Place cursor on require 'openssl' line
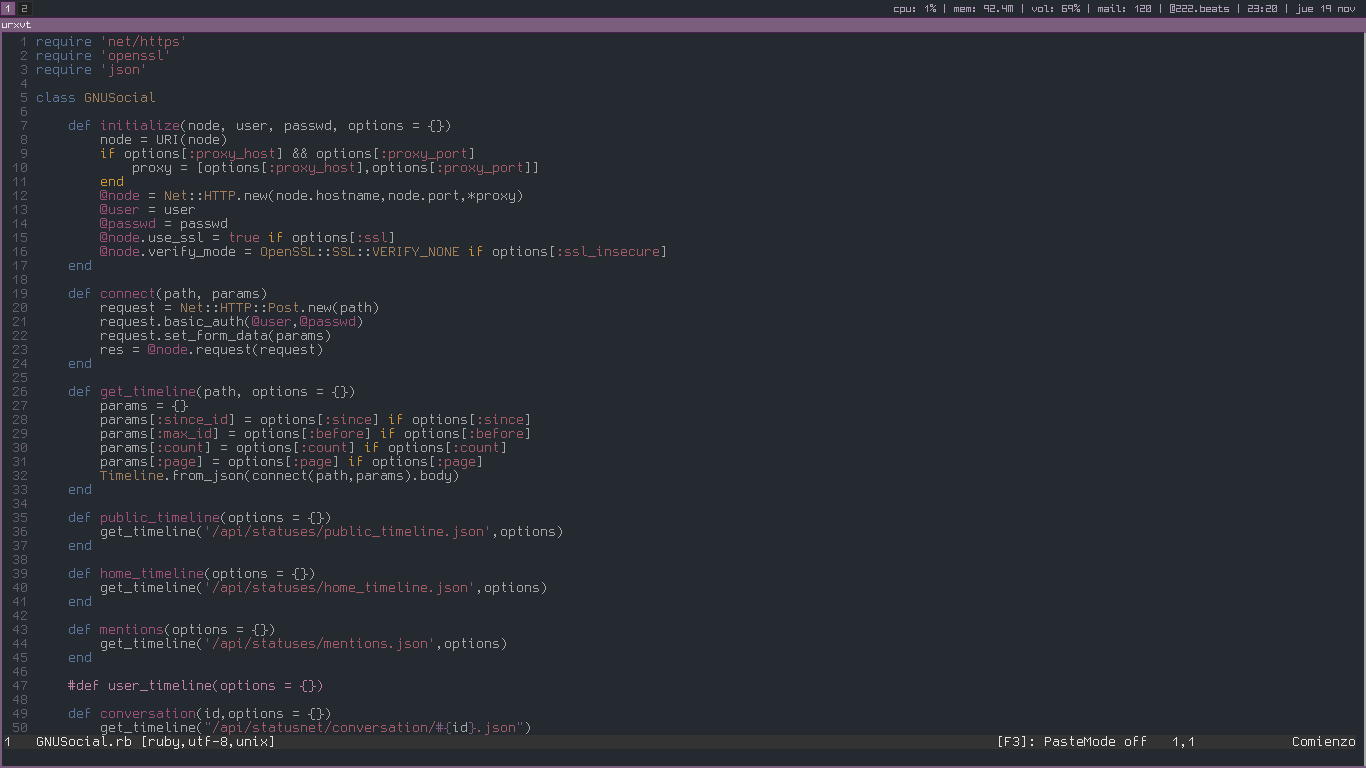The width and height of the screenshot is (1366, 768). point(103,55)
